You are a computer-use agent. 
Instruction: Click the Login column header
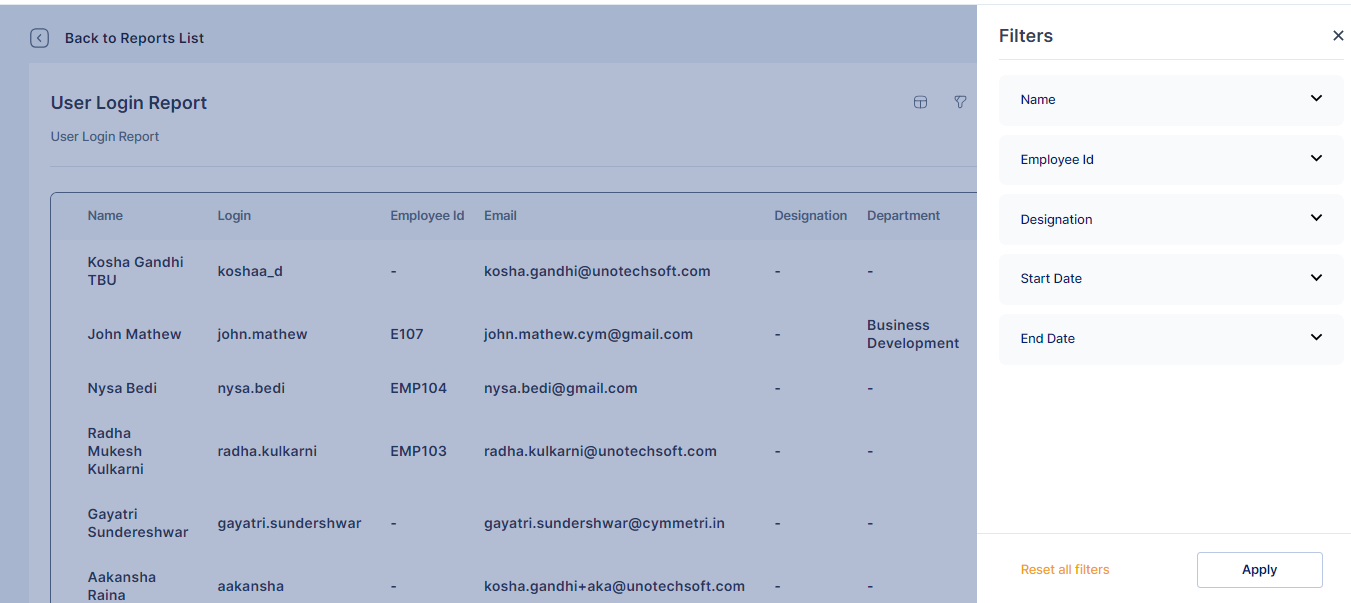(234, 216)
